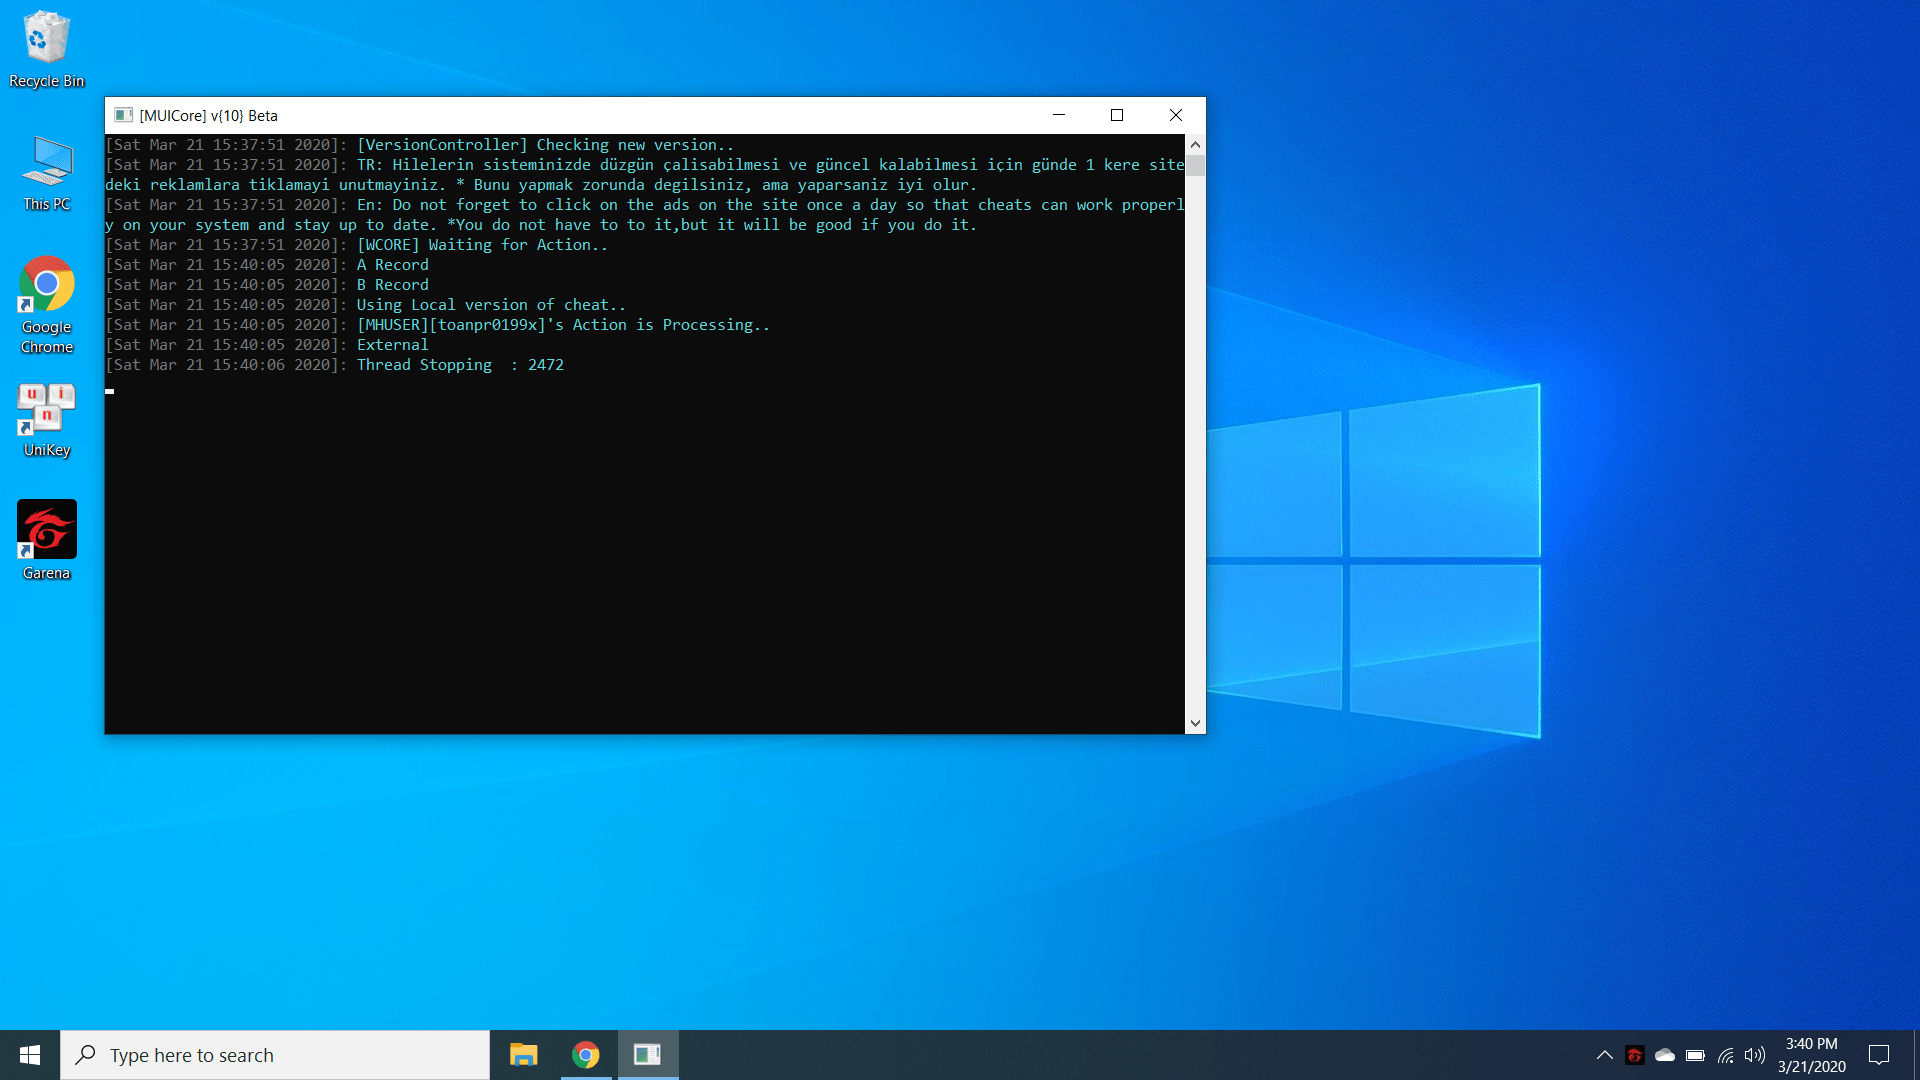This screenshot has width=1920, height=1080.
Task: Click the '[WCORE] Waiting for Action..' line
Action: [482, 245]
